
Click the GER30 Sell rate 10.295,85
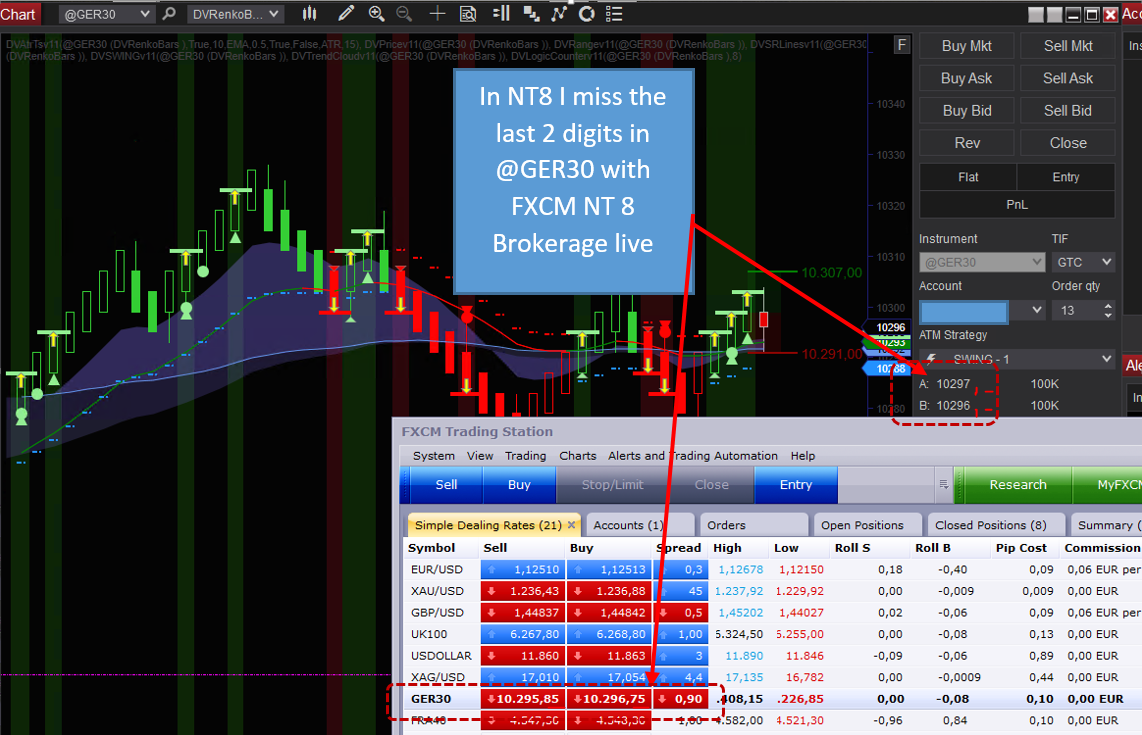[x=522, y=699]
